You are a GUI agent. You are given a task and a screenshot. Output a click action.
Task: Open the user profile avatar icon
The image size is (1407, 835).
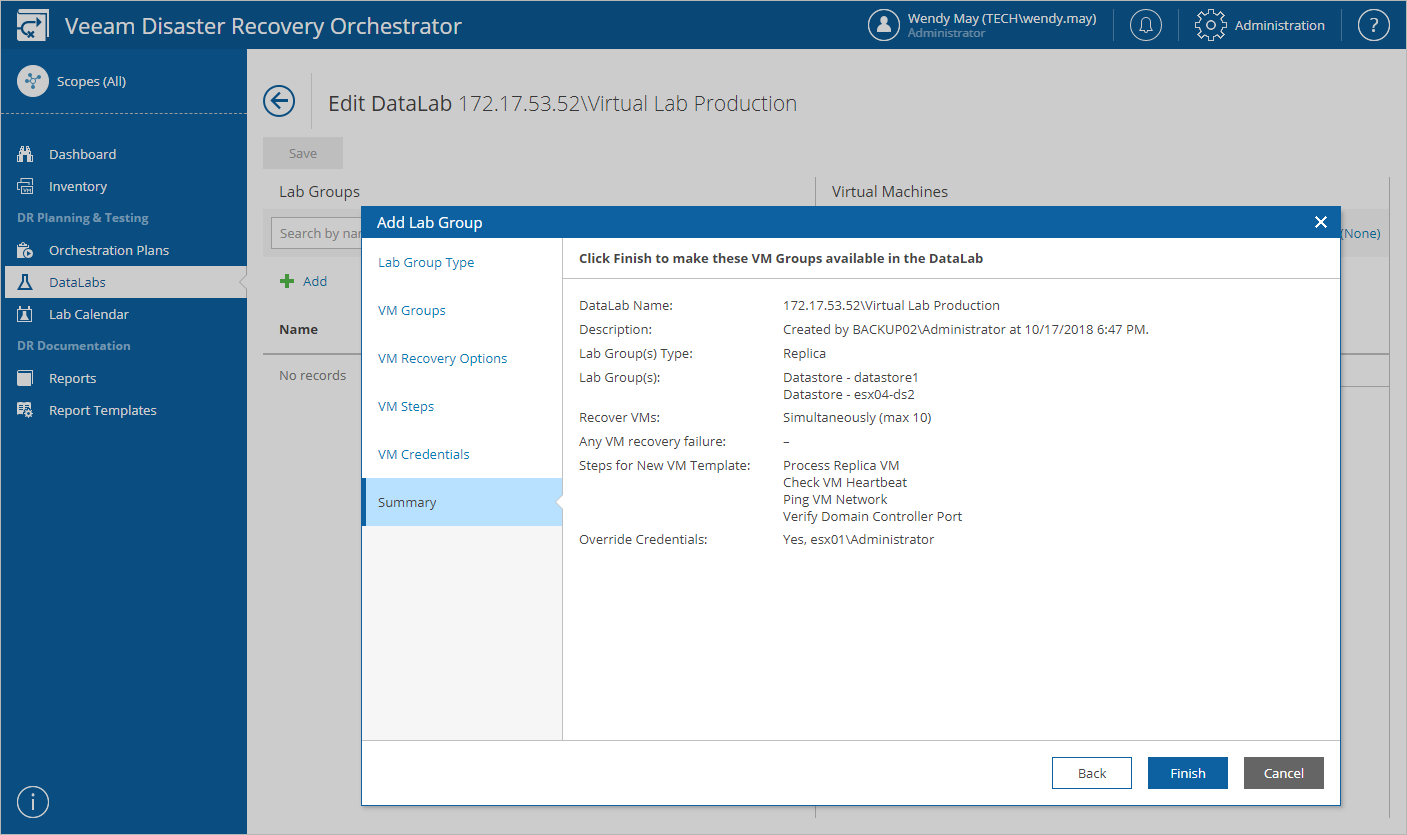884,25
